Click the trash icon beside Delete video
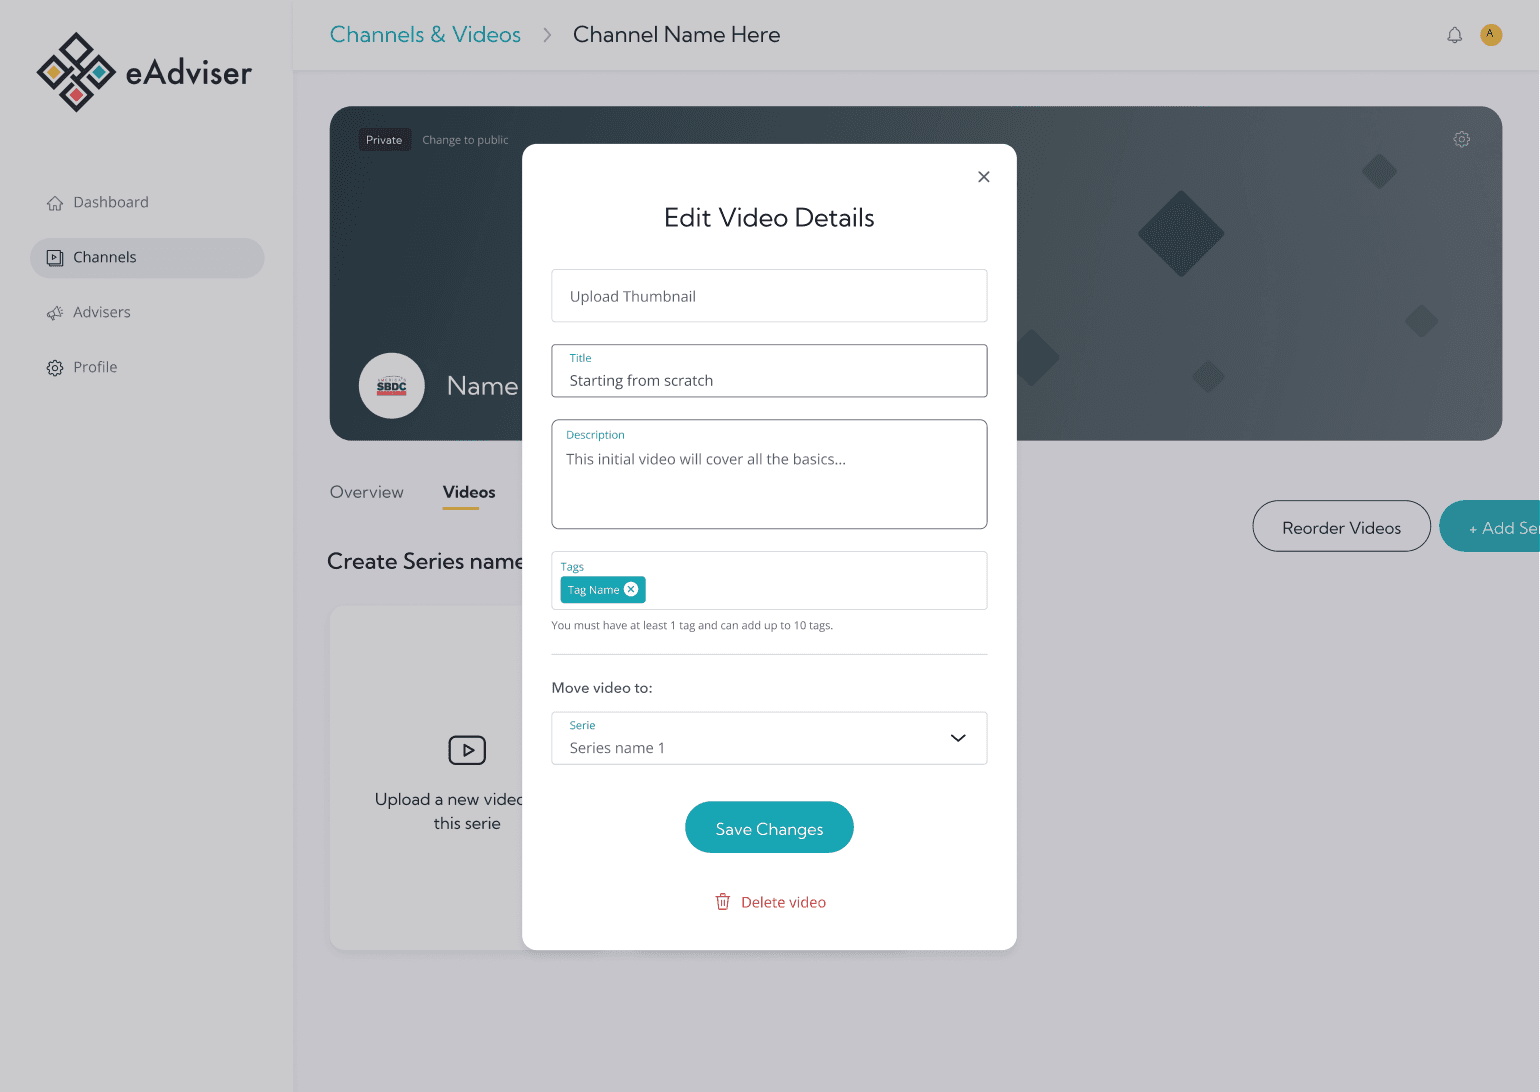Image resolution: width=1540 pixels, height=1092 pixels. [722, 901]
